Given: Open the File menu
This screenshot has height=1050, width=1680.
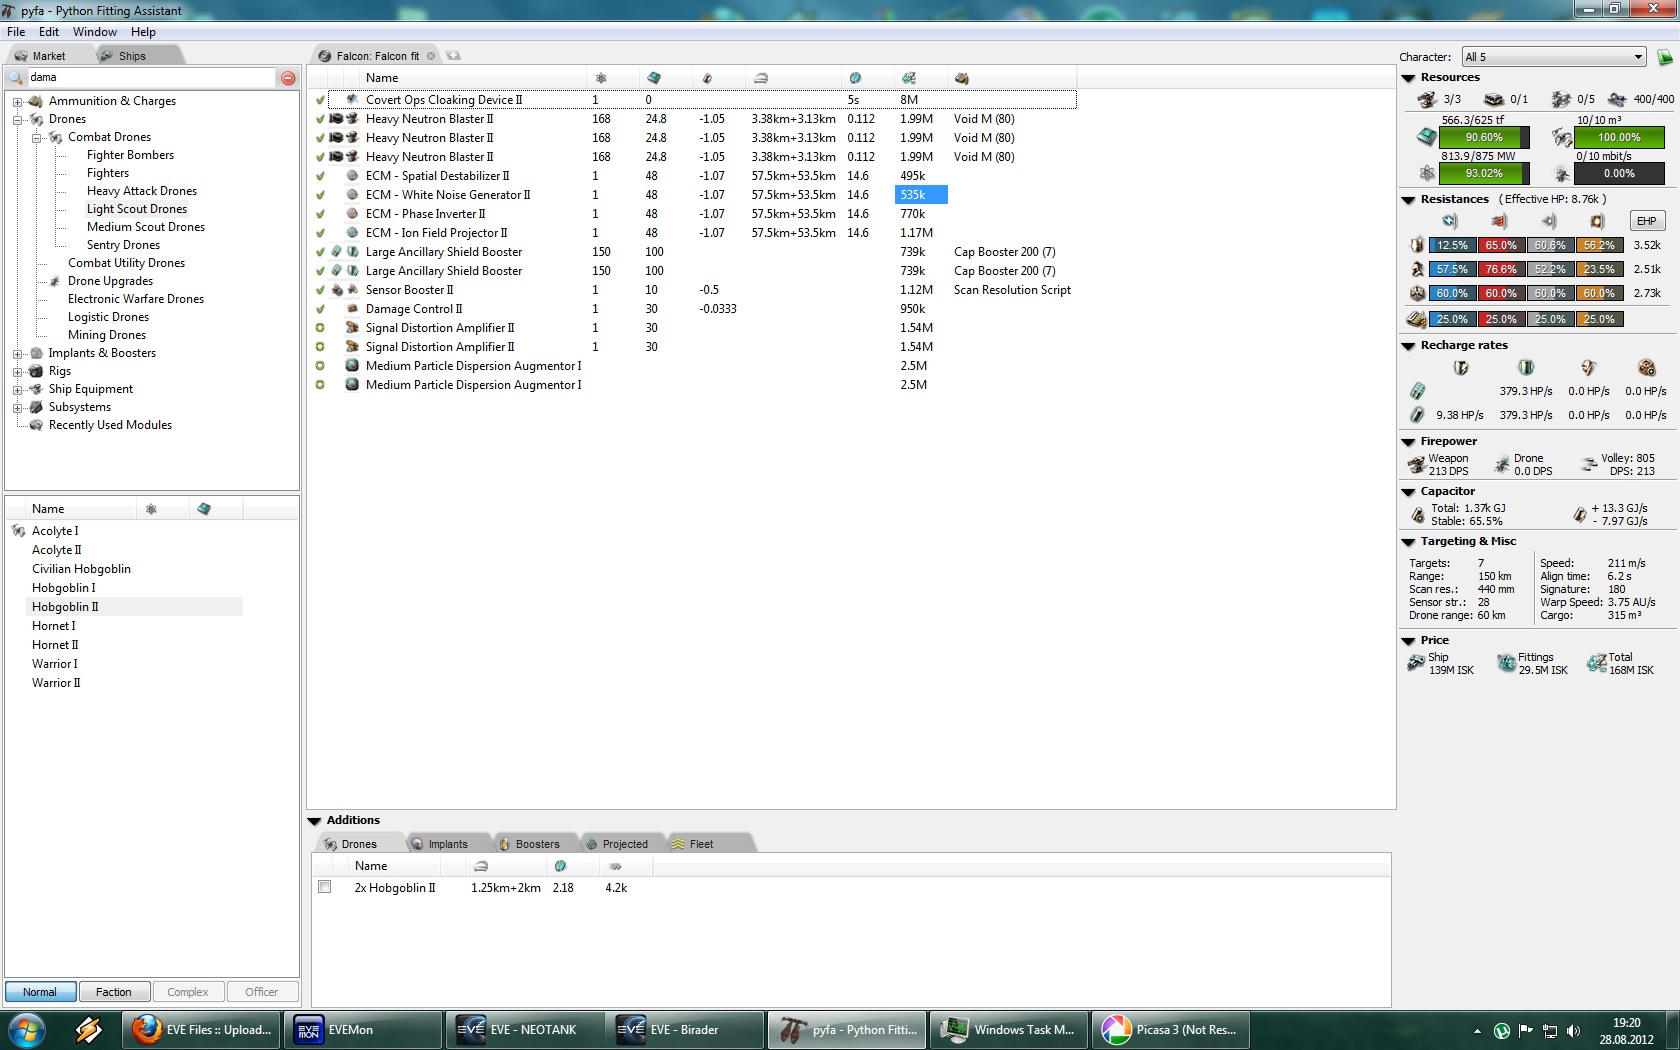Looking at the screenshot, I should (x=16, y=32).
